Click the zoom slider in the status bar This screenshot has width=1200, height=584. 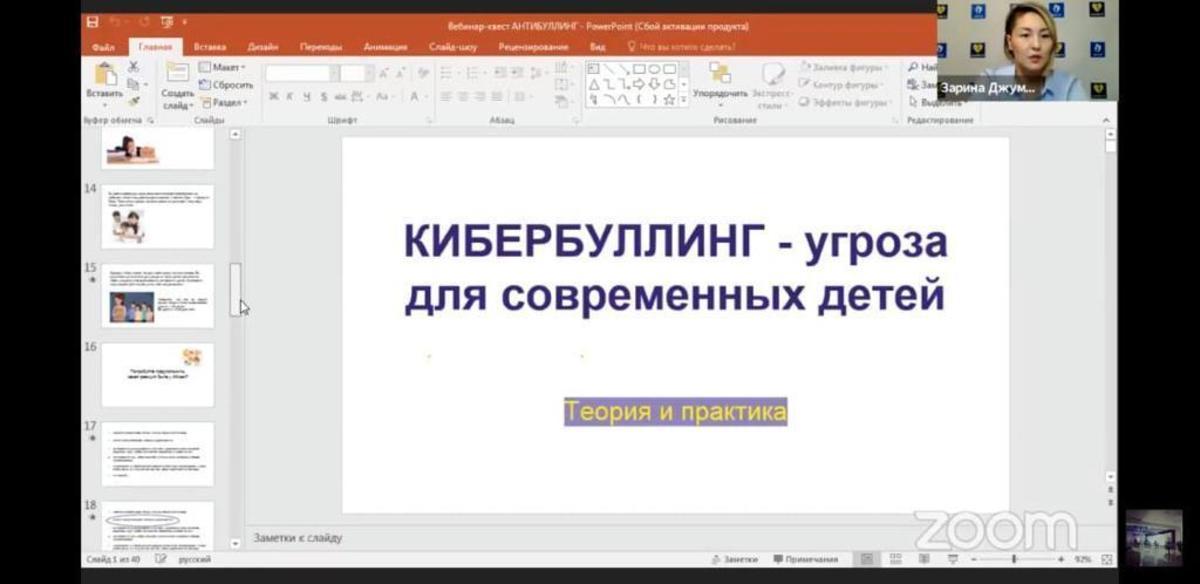point(1014,559)
